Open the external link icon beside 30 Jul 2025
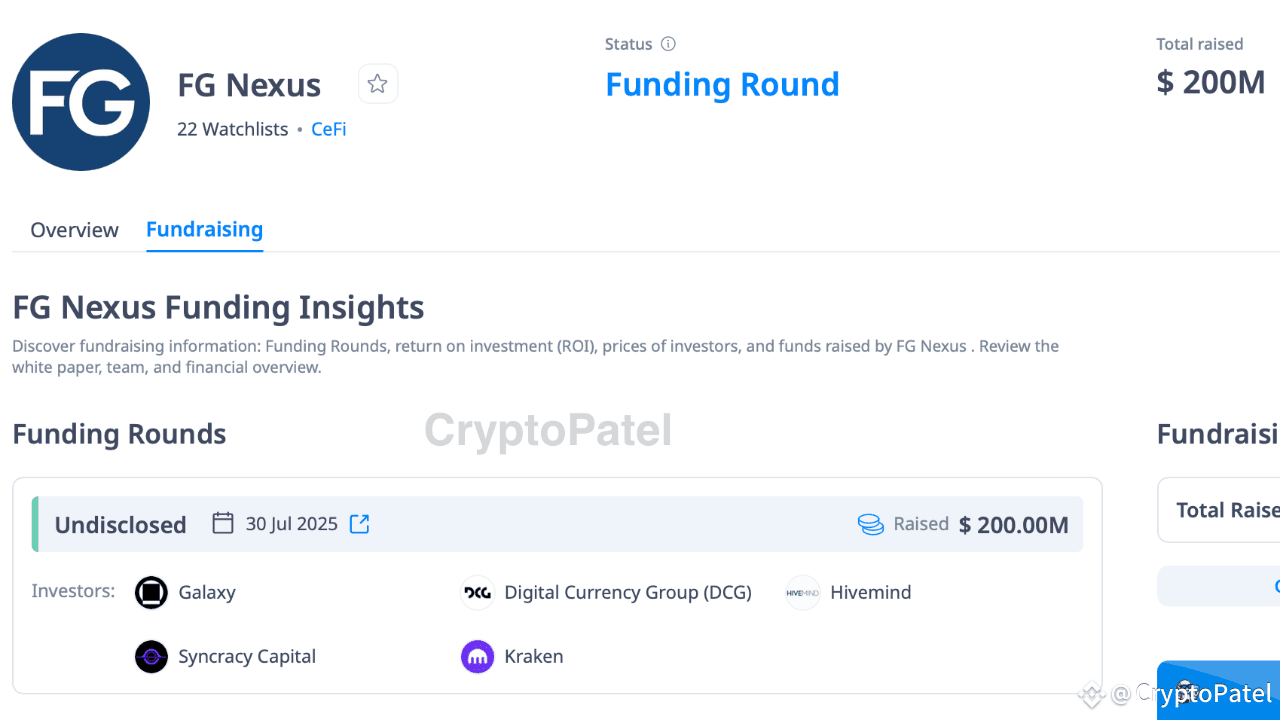 pyautogui.click(x=359, y=524)
